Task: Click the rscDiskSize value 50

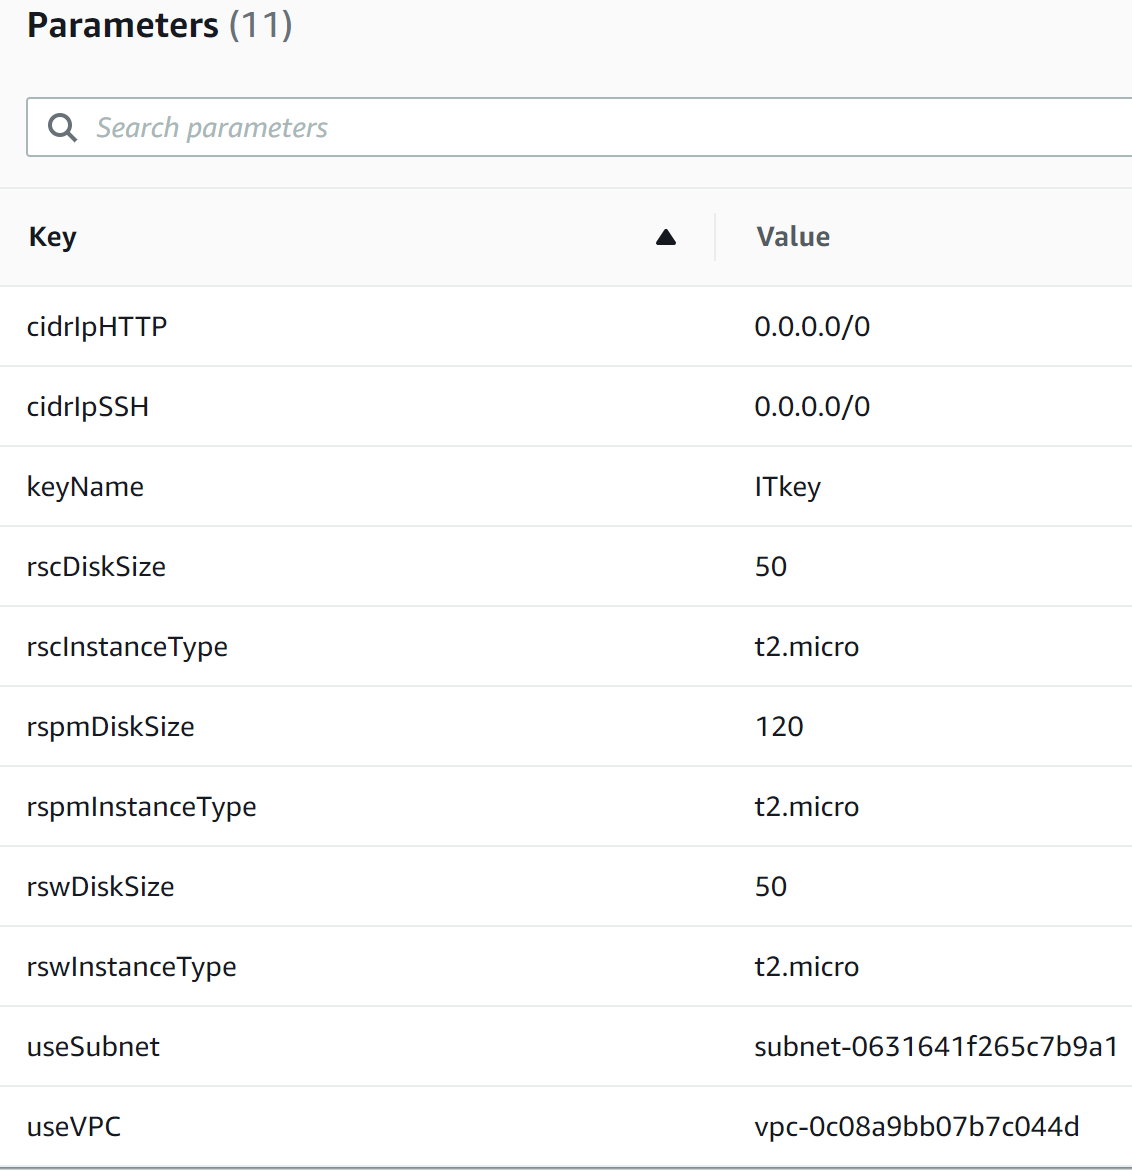Action: [771, 566]
